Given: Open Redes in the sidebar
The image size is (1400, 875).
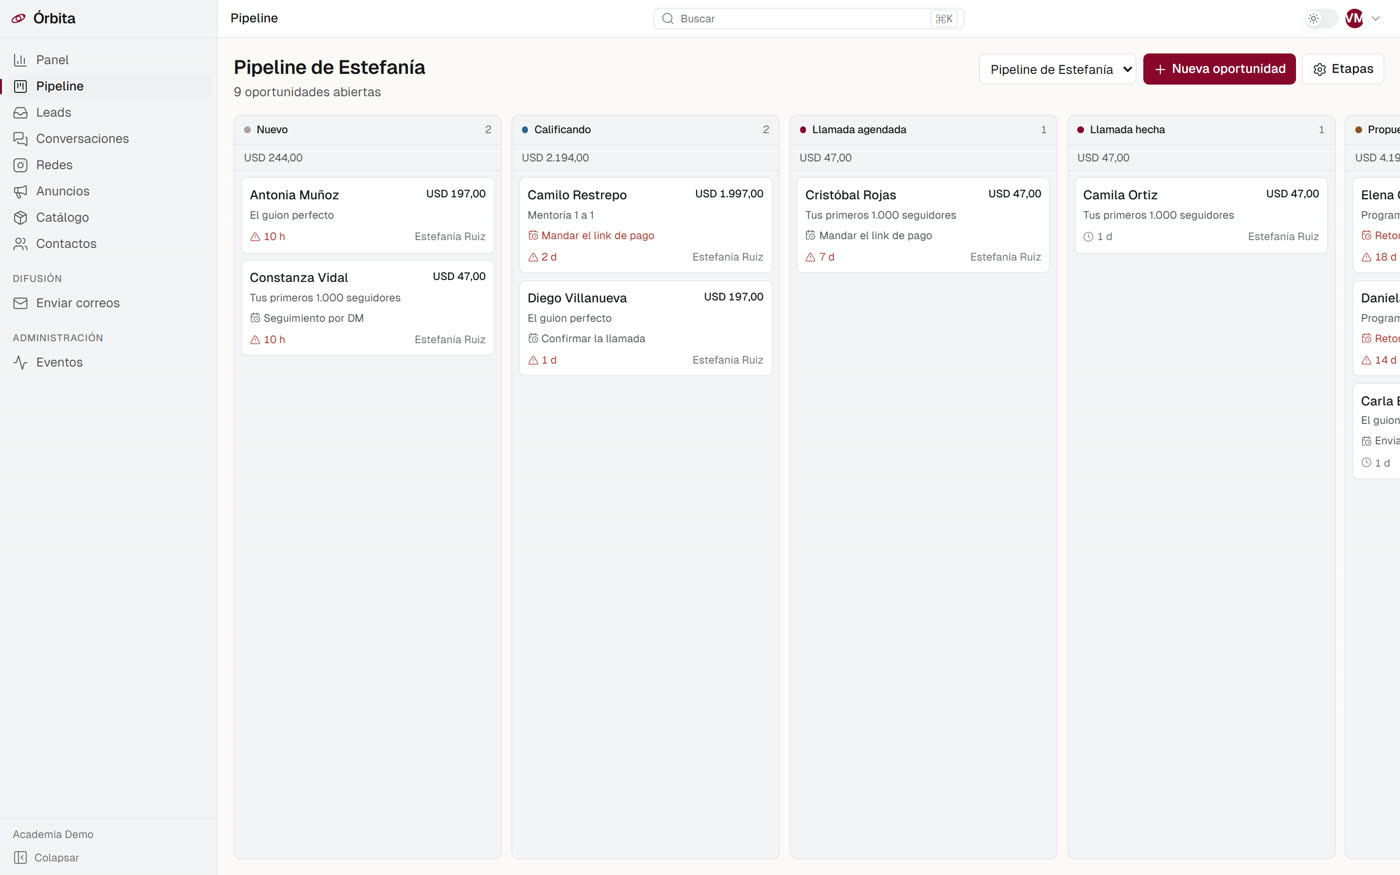Looking at the screenshot, I should tap(108, 165).
